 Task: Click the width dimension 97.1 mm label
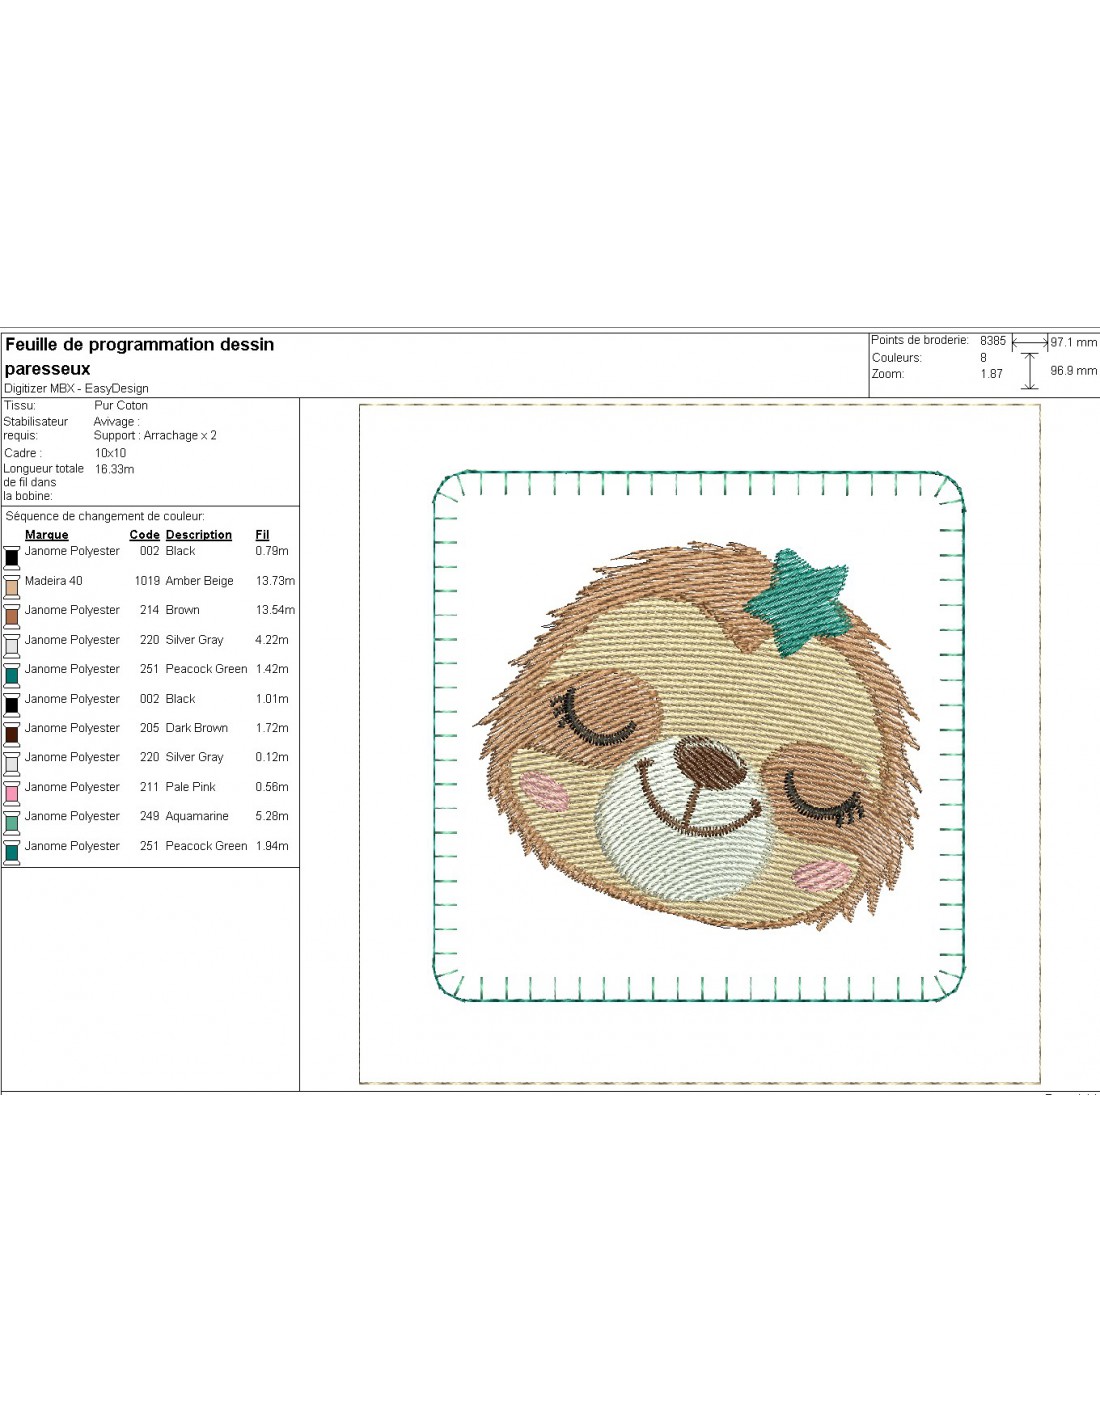tap(1073, 342)
